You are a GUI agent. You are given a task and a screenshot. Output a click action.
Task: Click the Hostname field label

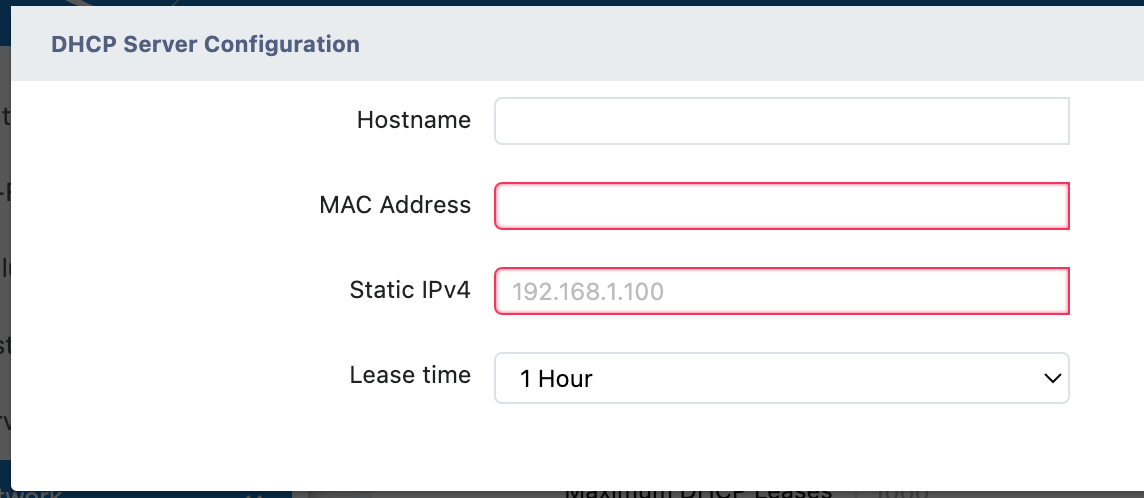[x=413, y=120]
